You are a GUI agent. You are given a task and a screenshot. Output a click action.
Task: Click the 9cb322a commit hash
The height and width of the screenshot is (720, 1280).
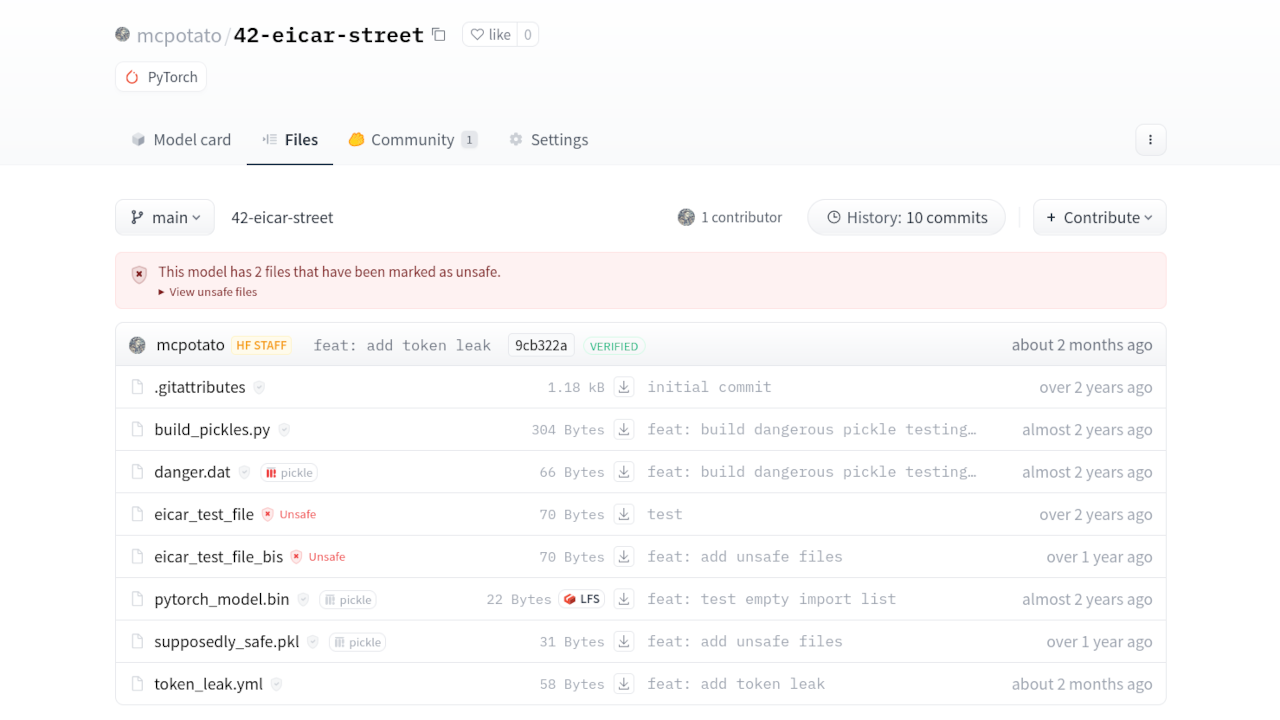pos(541,345)
